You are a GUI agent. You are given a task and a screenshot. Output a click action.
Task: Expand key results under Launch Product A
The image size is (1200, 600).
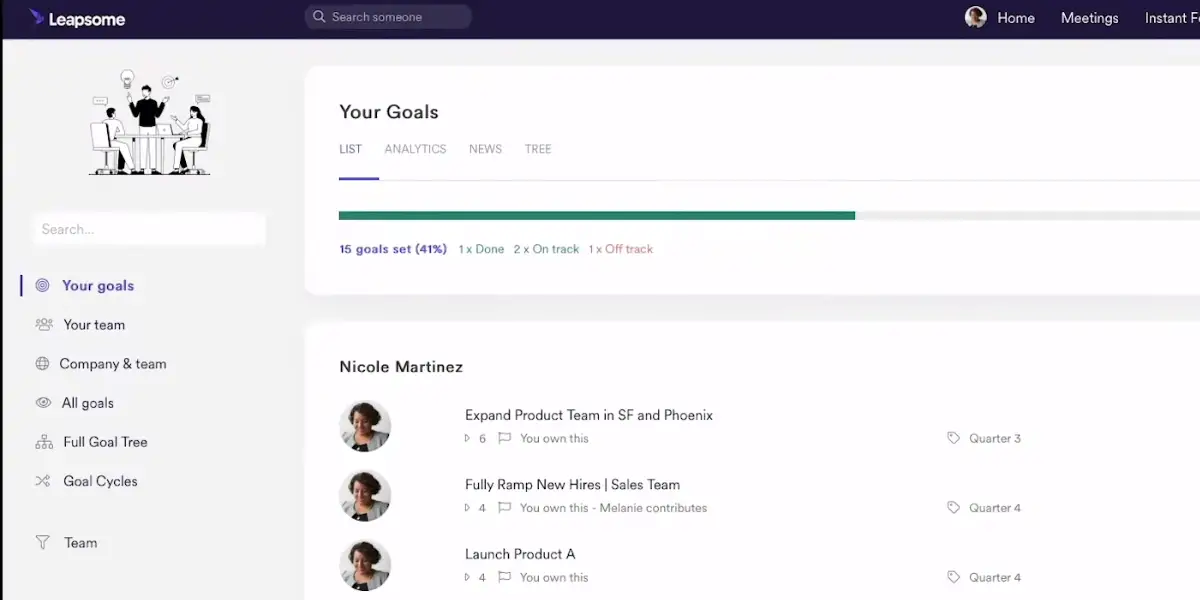(467, 577)
